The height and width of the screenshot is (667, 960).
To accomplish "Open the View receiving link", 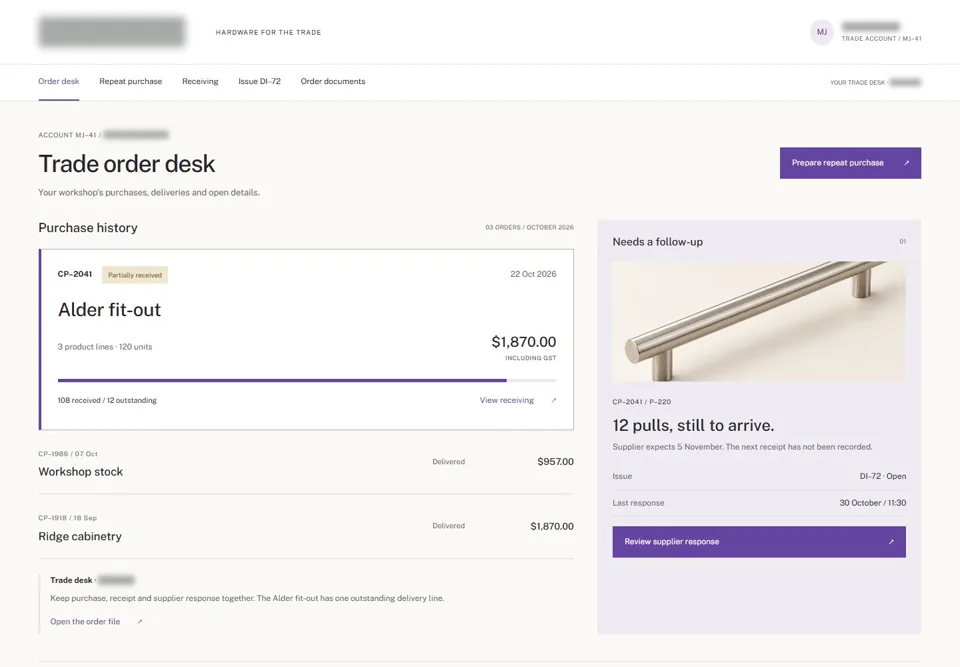I will click(x=506, y=400).
